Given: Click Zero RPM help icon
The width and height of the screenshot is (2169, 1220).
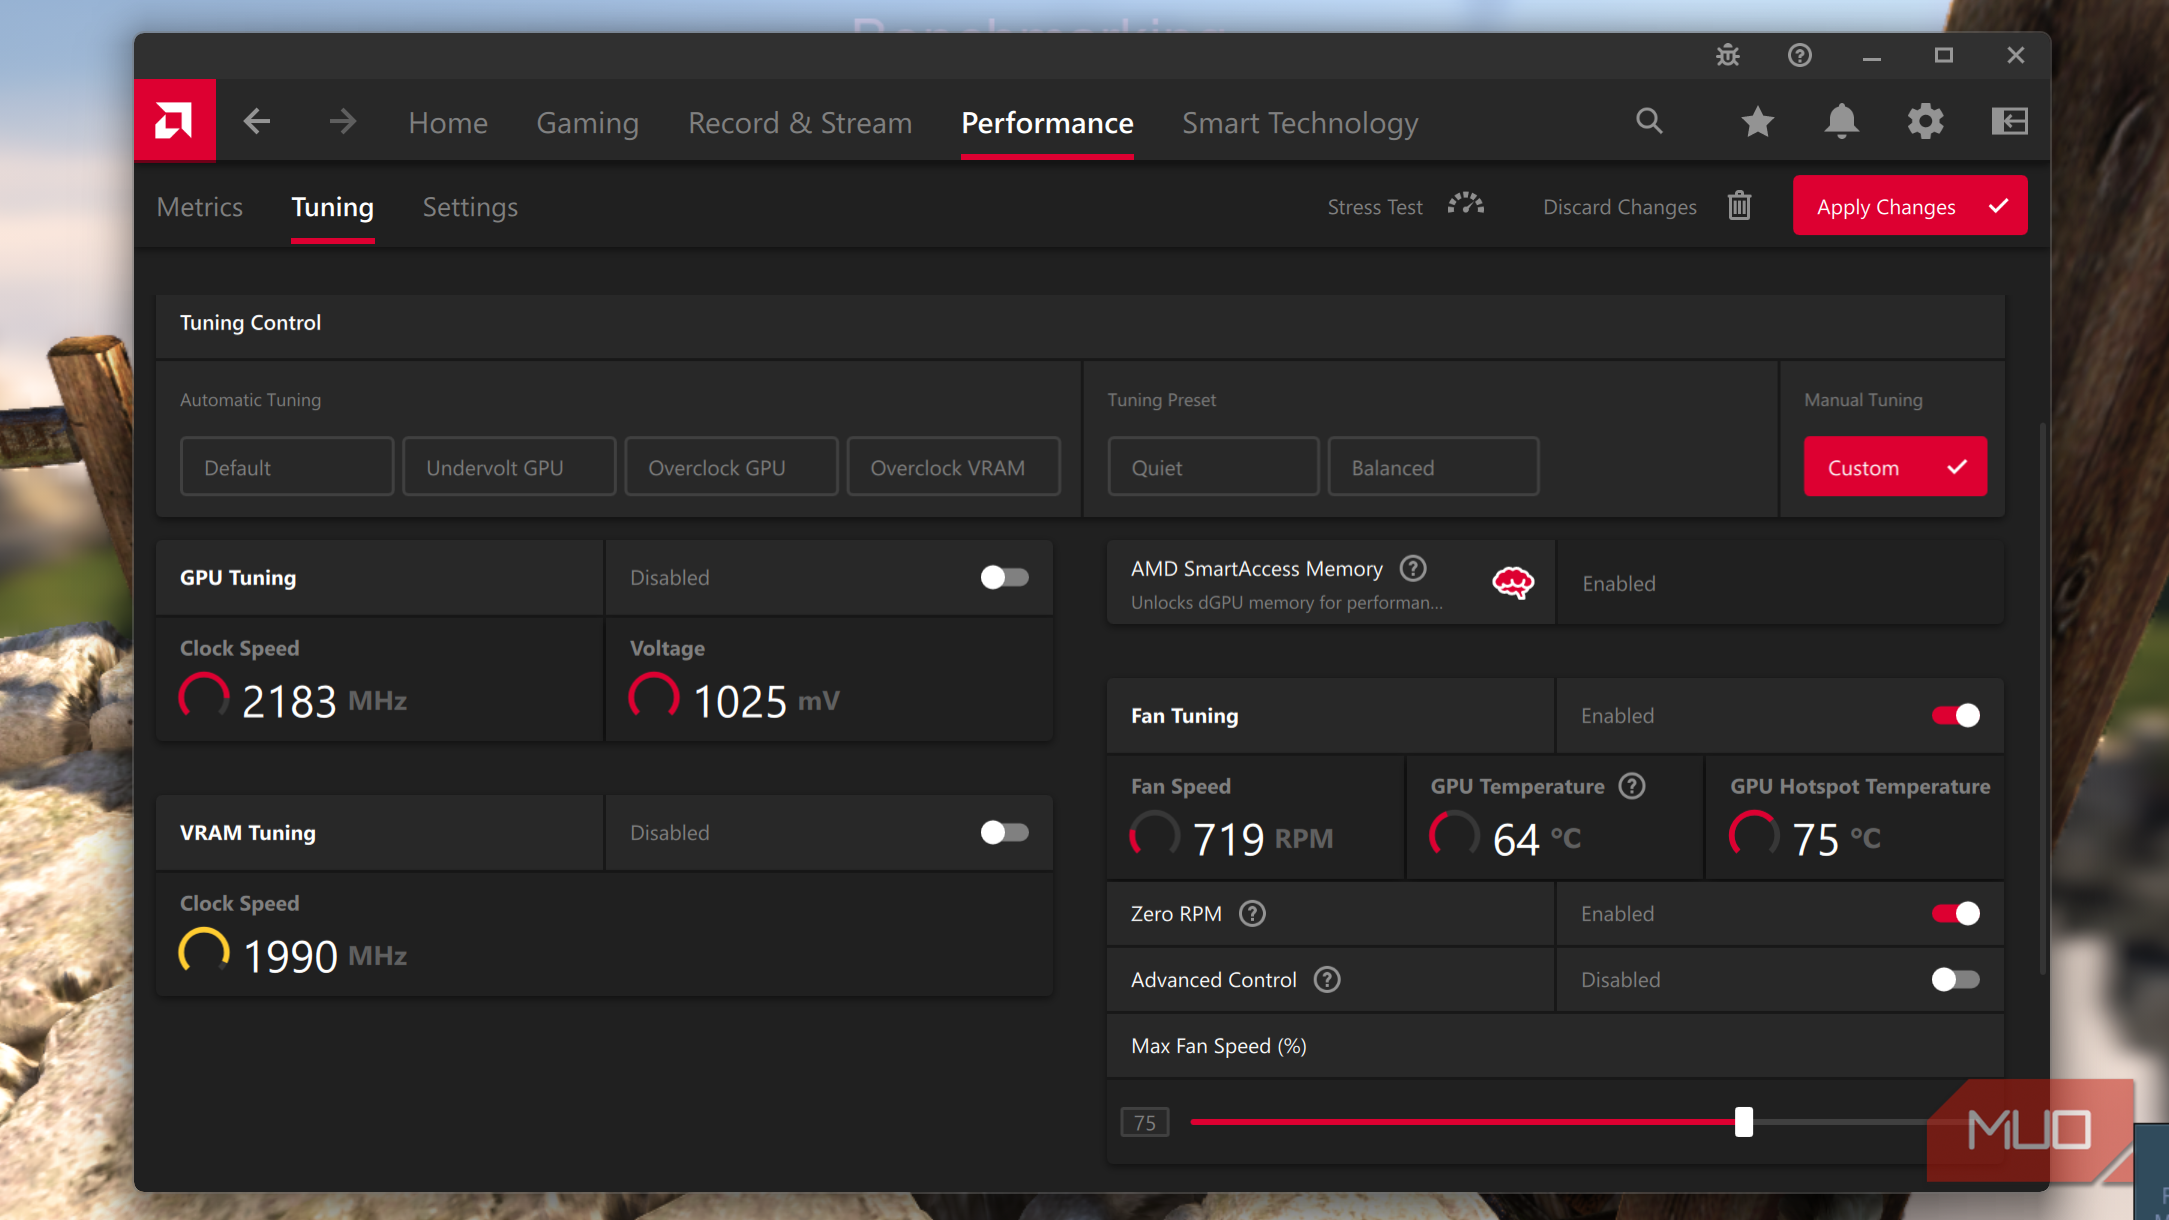Looking at the screenshot, I should (x=1252, y=914).
